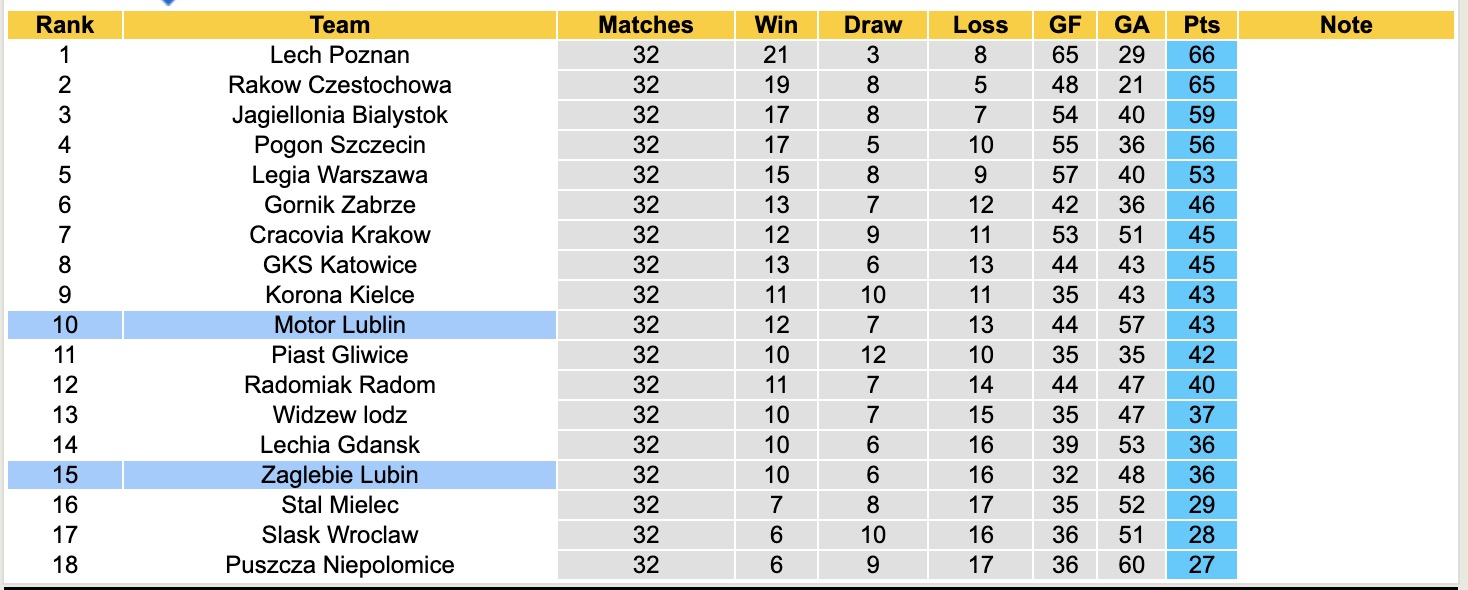Screen dimensions: 1468x590
Task: Click the GF column header
Action: [1065, 25]
